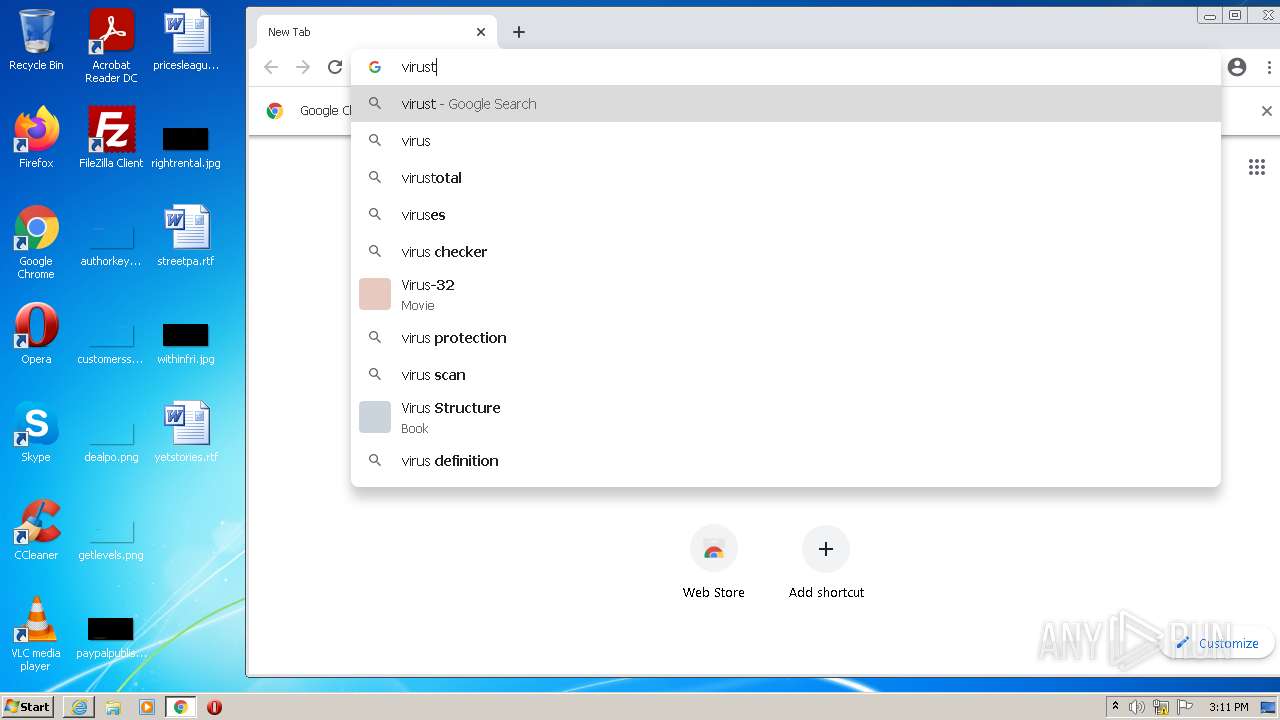
Task: Open Chrome profile avatar menu
Action: point(1237,67)
